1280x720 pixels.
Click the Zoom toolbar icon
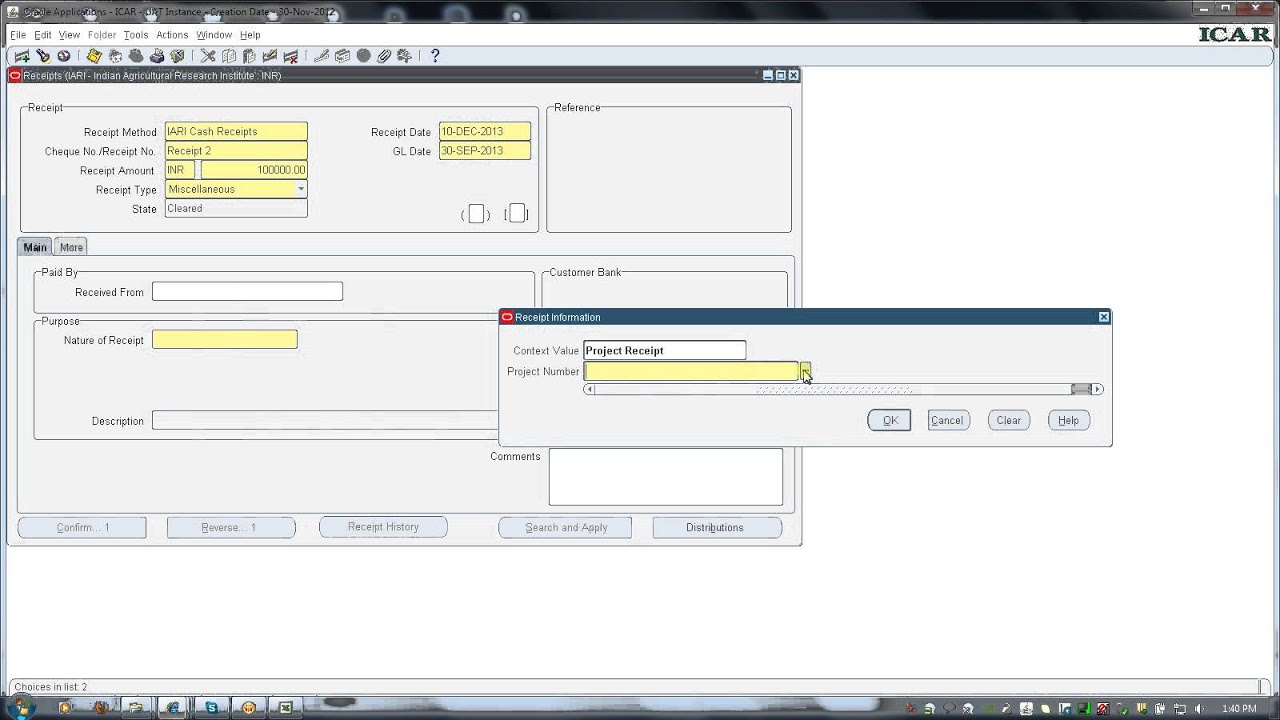point(342,56)
